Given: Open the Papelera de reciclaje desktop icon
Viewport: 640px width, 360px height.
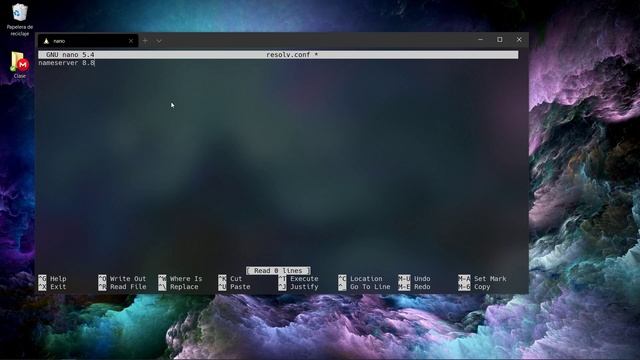Looking at the screenshot, I should (19, 20).
